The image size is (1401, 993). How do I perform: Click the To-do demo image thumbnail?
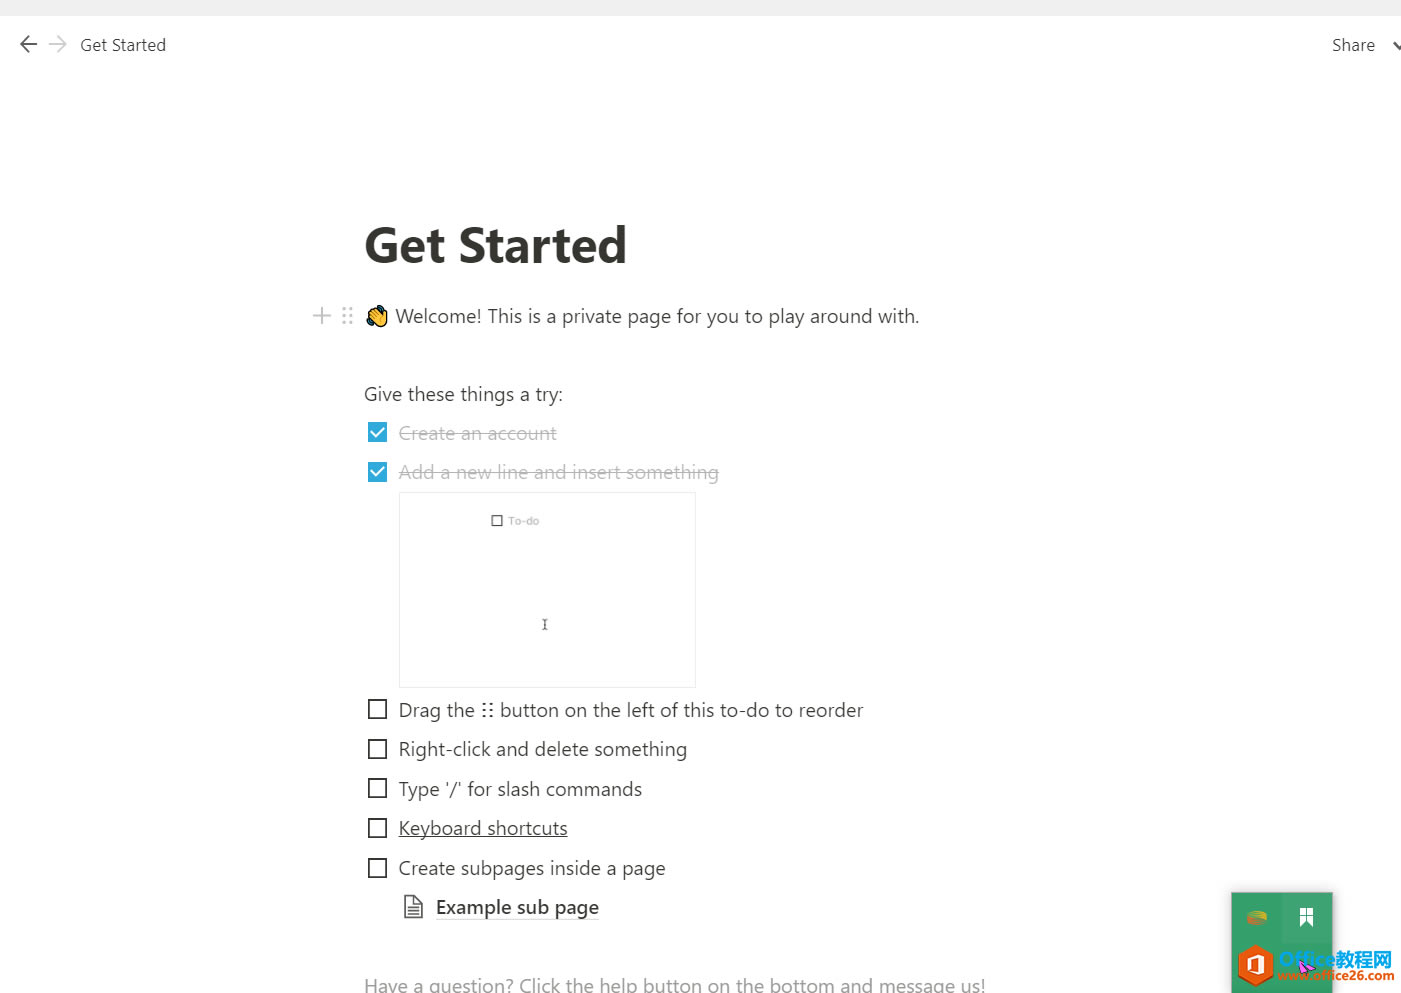[x=547, y=589]
